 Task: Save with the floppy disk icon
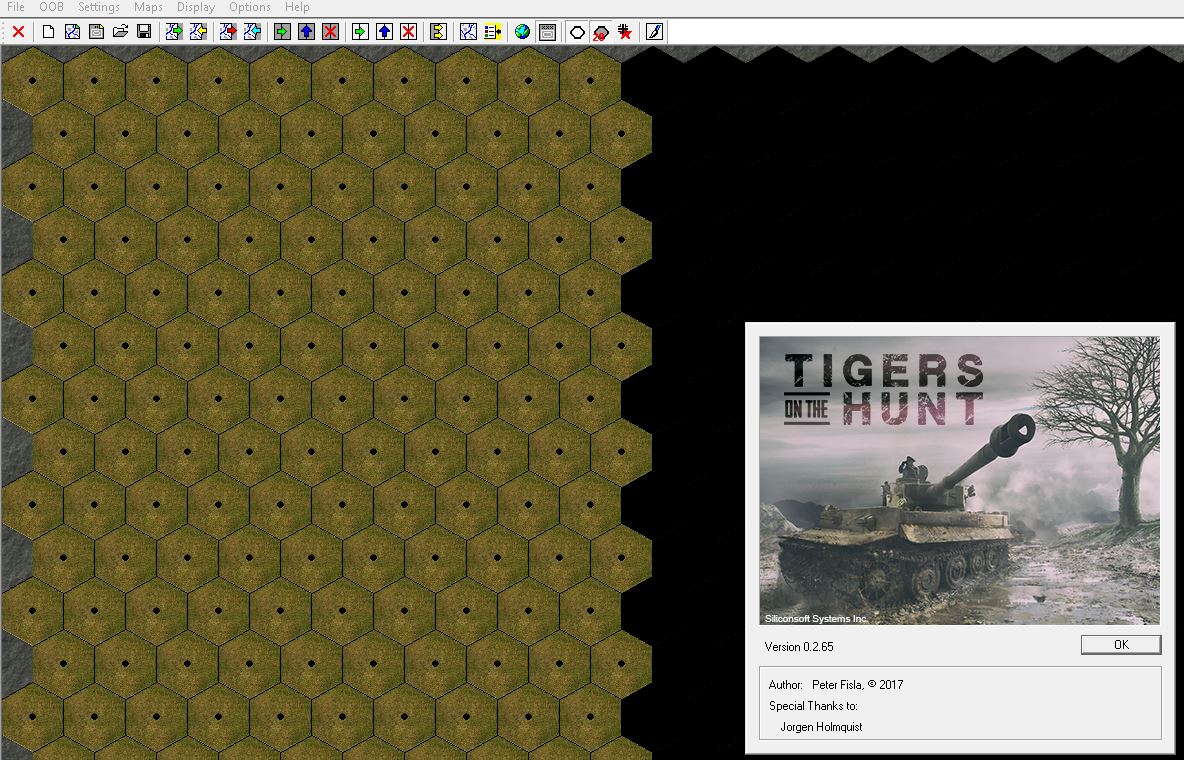point(144,32)
